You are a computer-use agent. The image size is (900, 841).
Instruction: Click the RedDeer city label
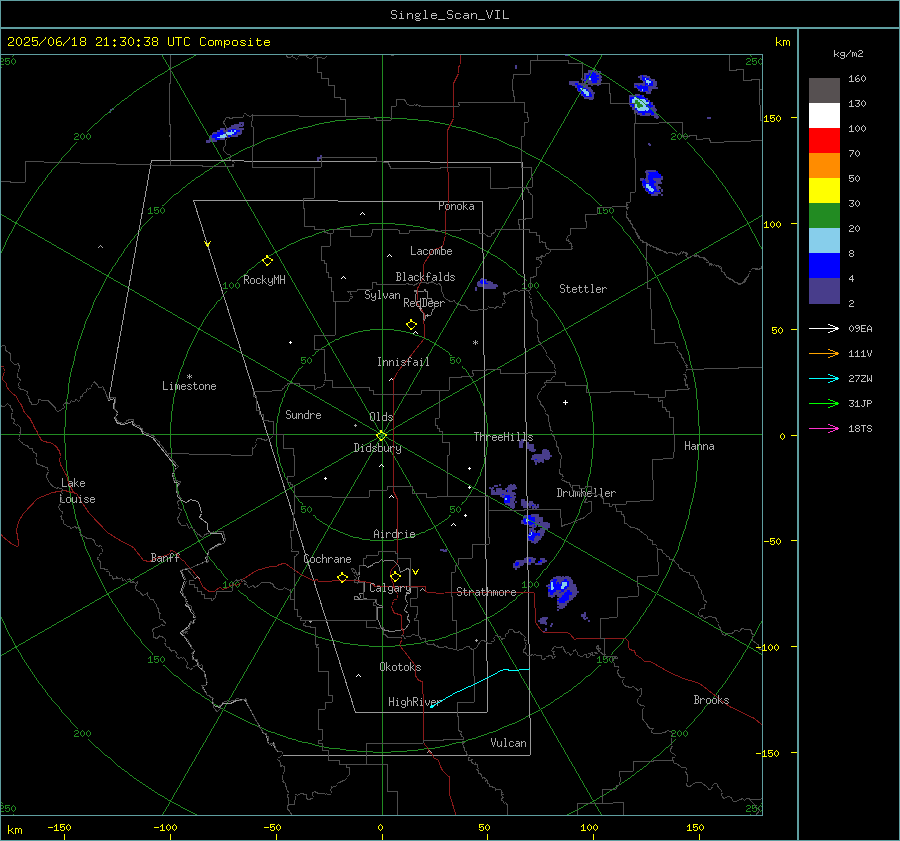[x=424, y=303]
